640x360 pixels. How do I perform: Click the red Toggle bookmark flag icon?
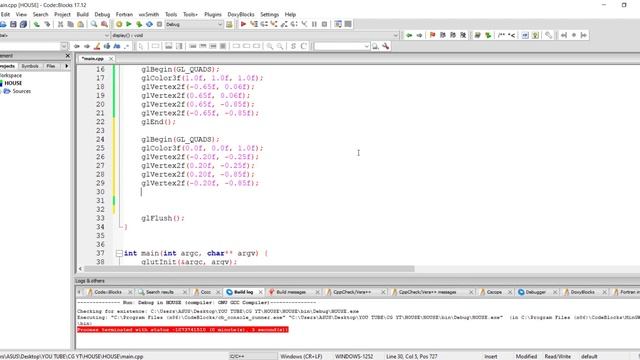(432, 36)
